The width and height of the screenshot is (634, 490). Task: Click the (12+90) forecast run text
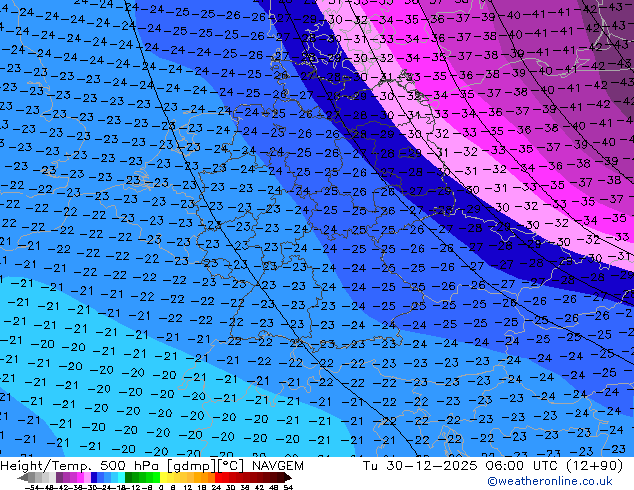594,466
